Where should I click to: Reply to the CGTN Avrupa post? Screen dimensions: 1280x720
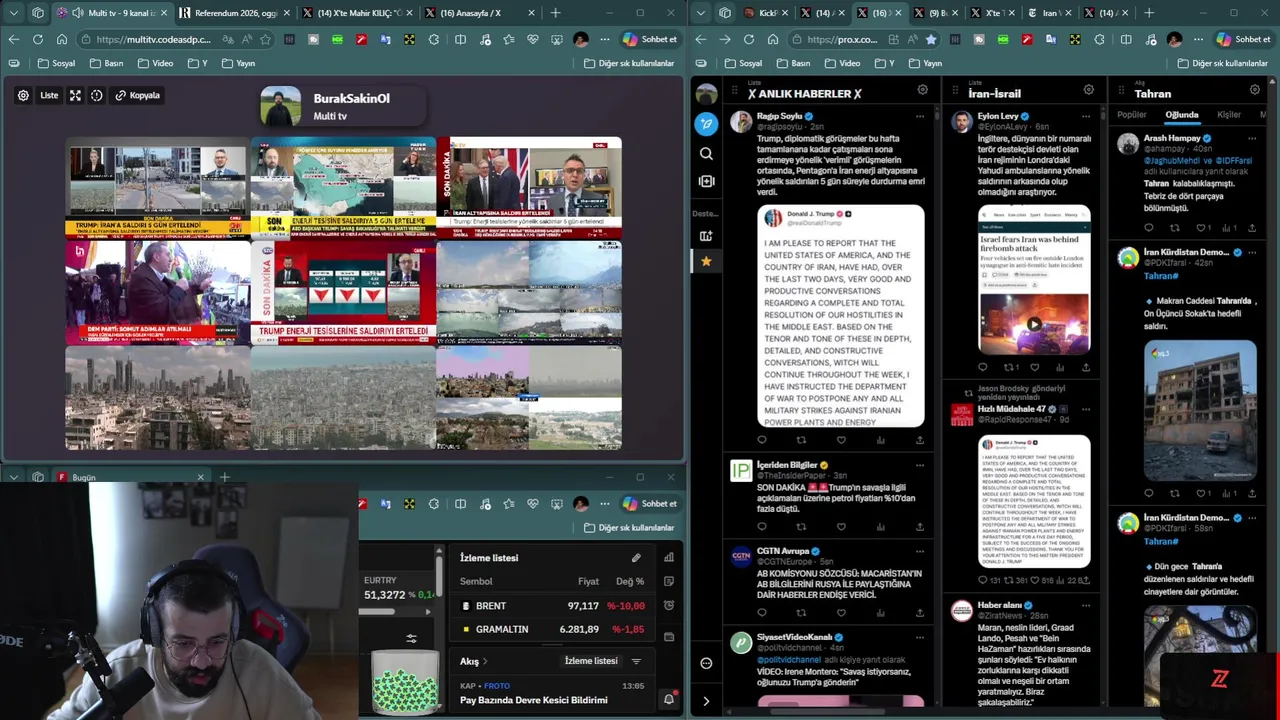pyautogui.click(x=762, y=612)
